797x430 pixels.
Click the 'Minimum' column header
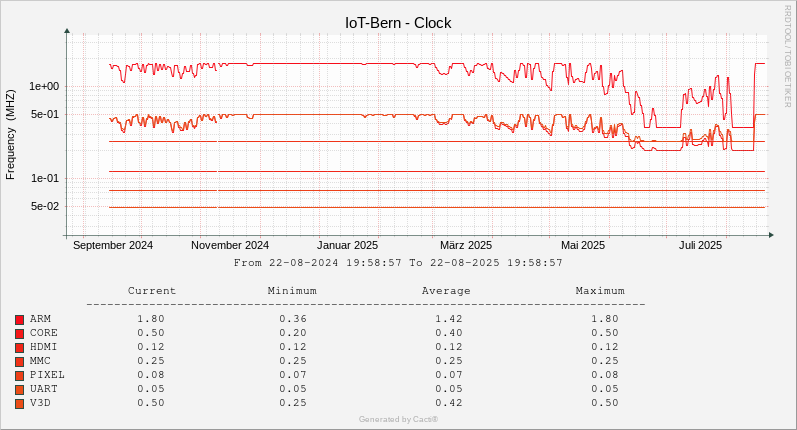pos(292,291)
